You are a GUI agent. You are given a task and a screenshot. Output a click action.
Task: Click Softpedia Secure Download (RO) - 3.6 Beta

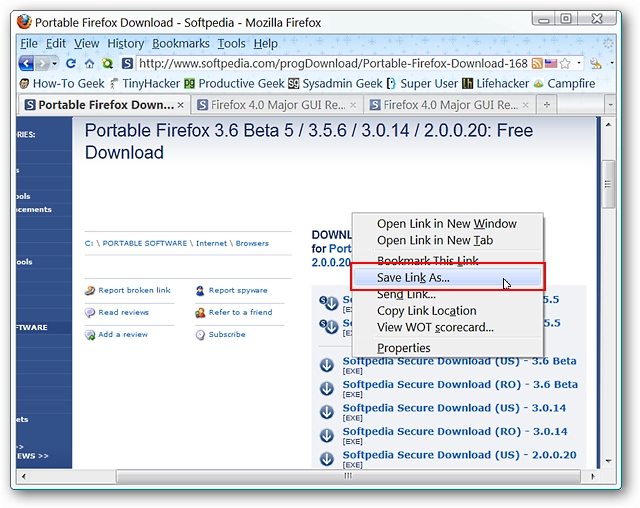[460, 384]
